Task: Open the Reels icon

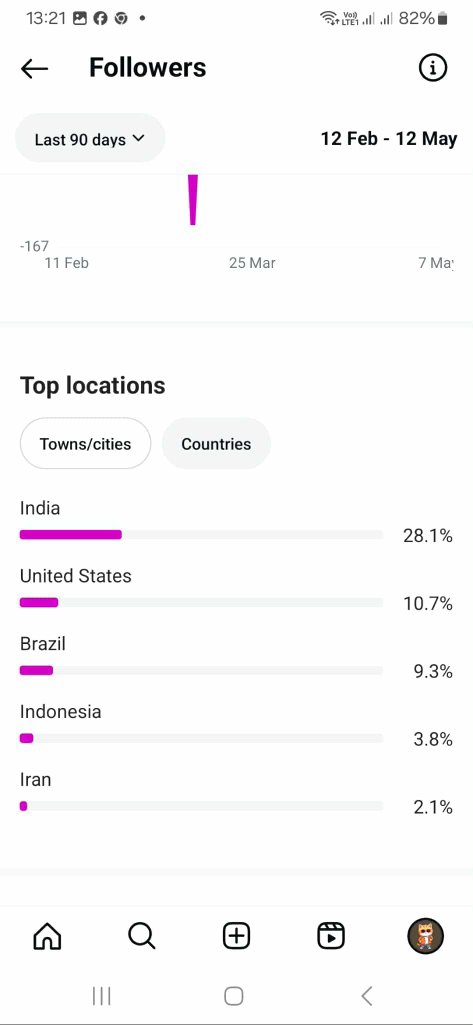Action: coord(331,935)
